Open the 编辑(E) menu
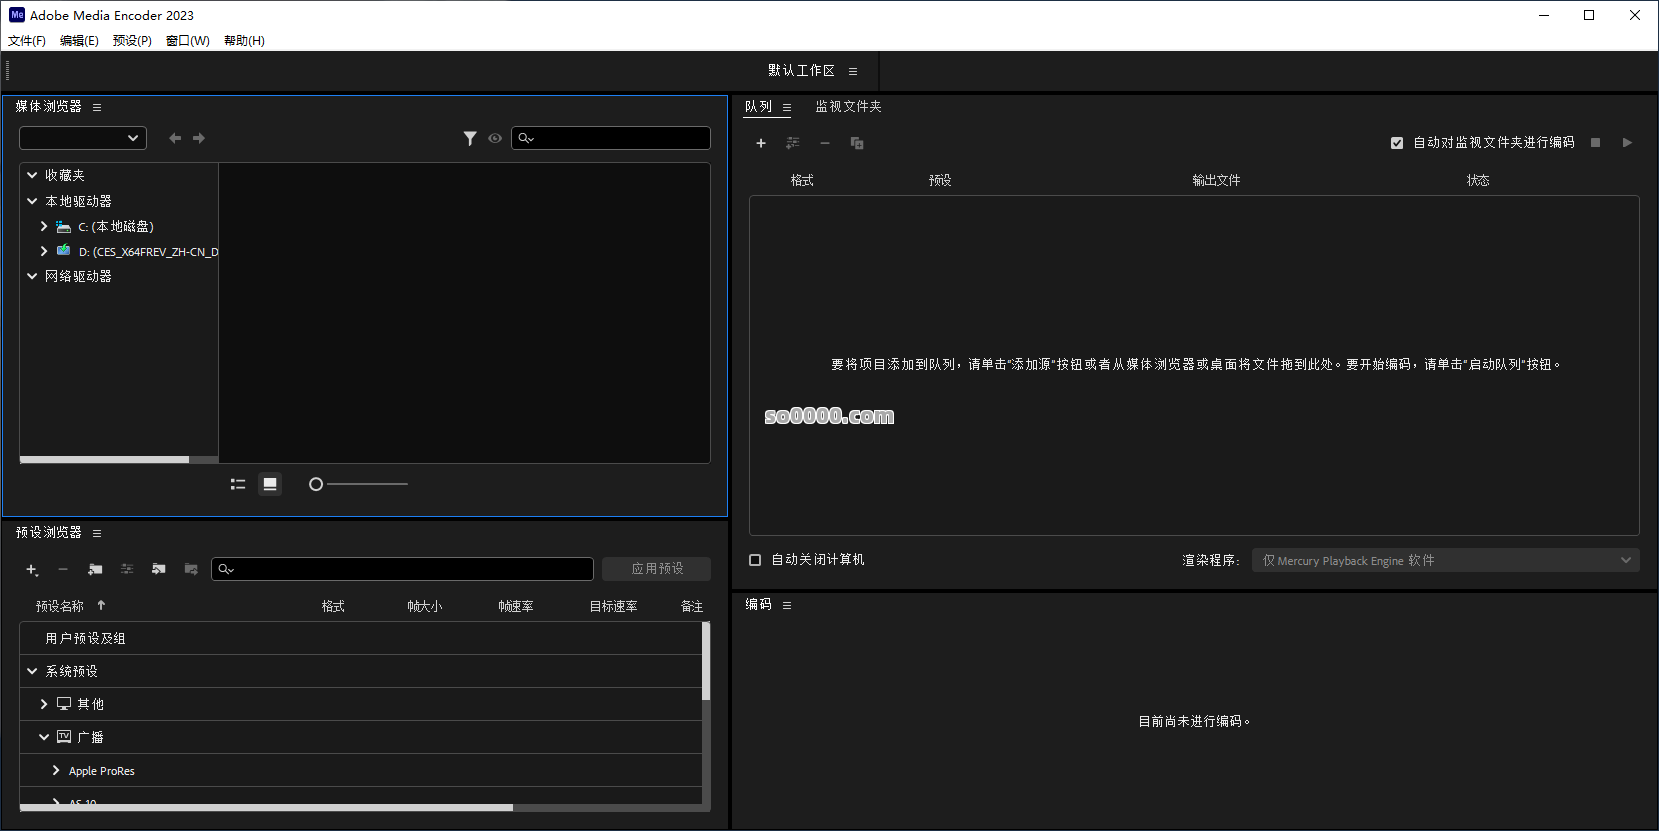 tap(79, 41)
